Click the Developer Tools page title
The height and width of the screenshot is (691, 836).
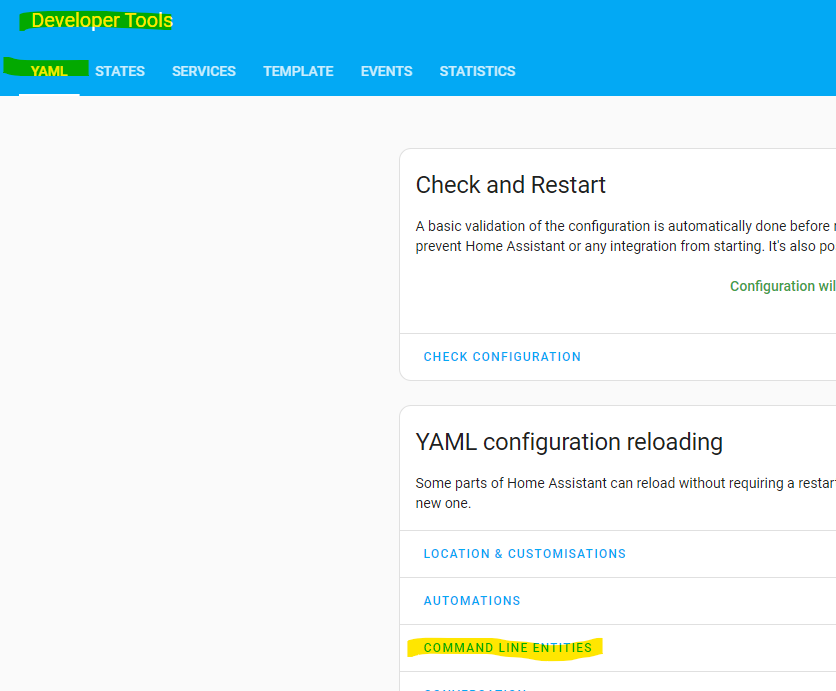(102, 20)
